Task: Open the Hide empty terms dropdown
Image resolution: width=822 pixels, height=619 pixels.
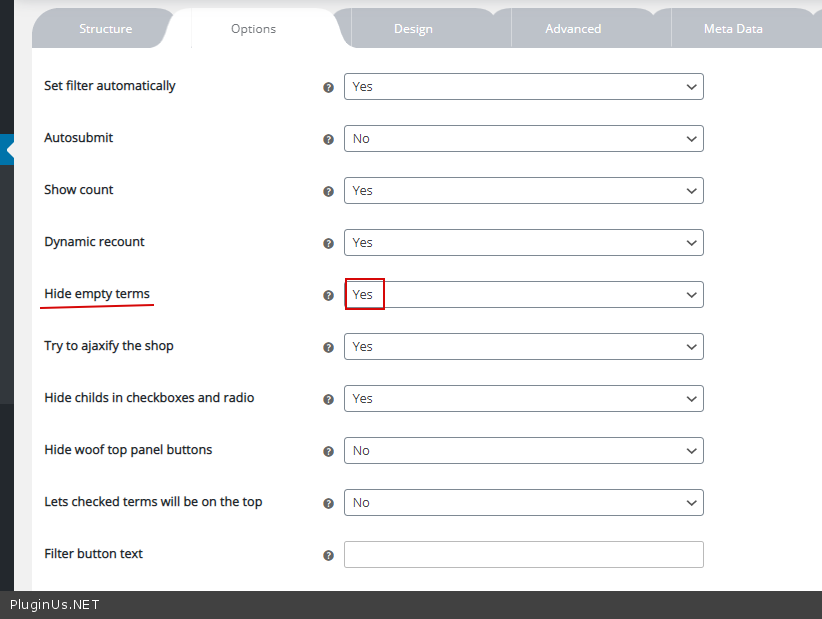Action: (523, 295)
